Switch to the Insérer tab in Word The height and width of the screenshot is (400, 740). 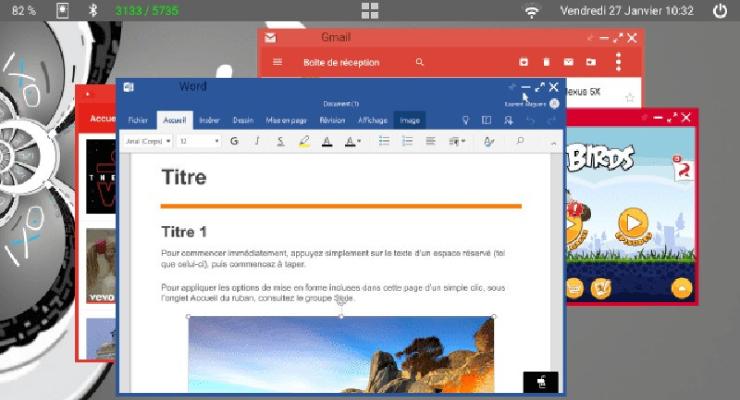pos(209,120)
